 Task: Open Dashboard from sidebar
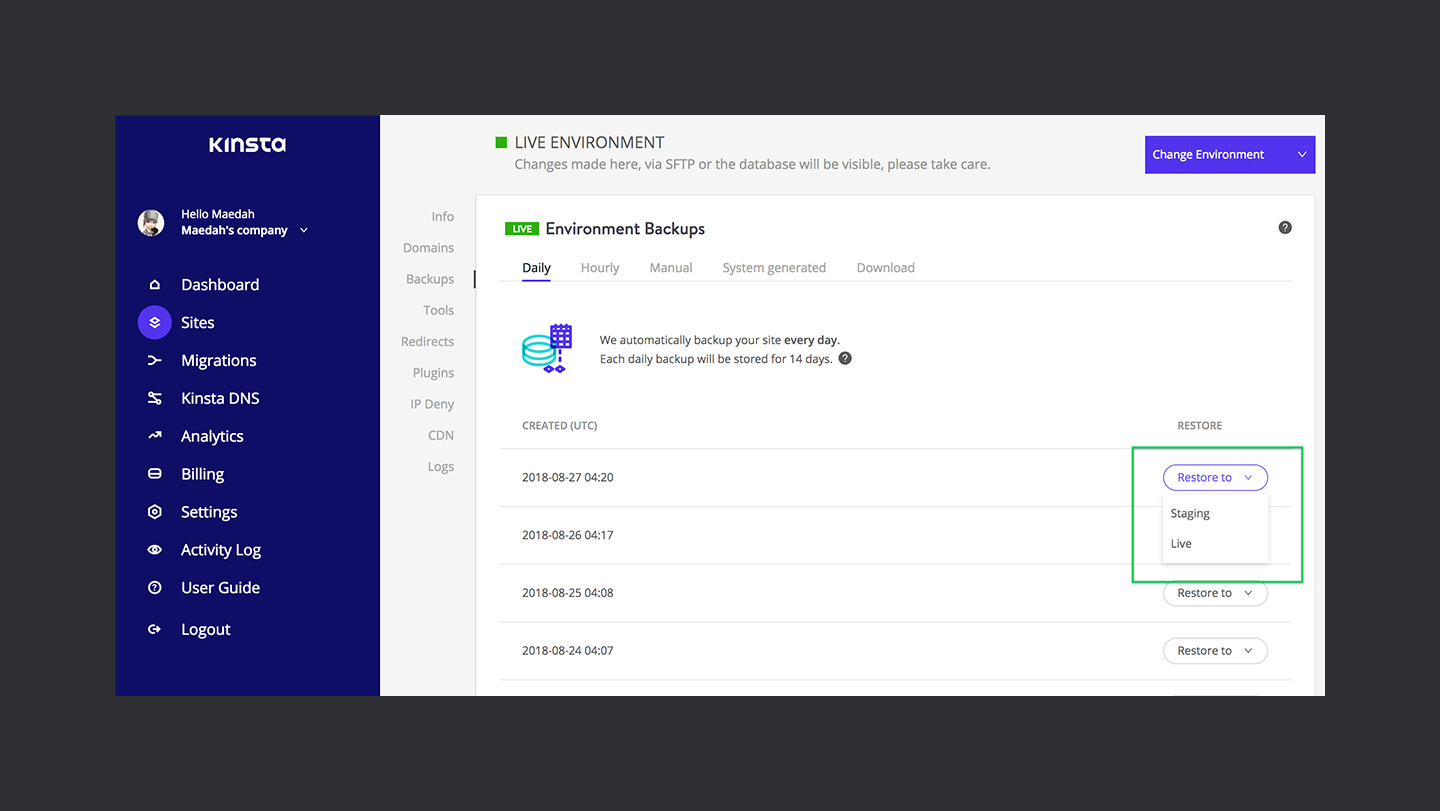pos(220,285)
